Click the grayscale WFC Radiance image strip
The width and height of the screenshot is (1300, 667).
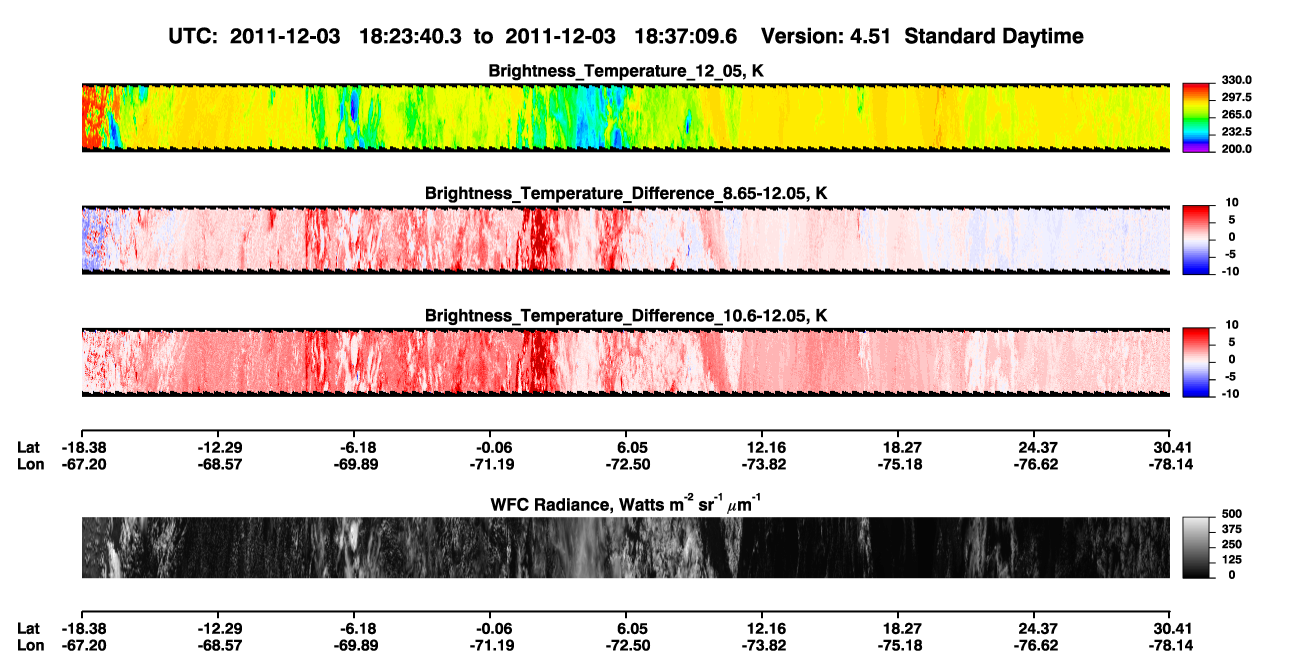tap(625, 548)
